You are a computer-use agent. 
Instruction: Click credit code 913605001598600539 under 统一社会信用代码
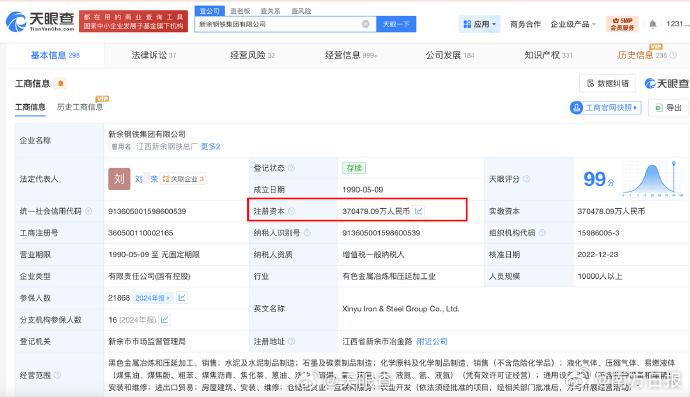point(147,211)
